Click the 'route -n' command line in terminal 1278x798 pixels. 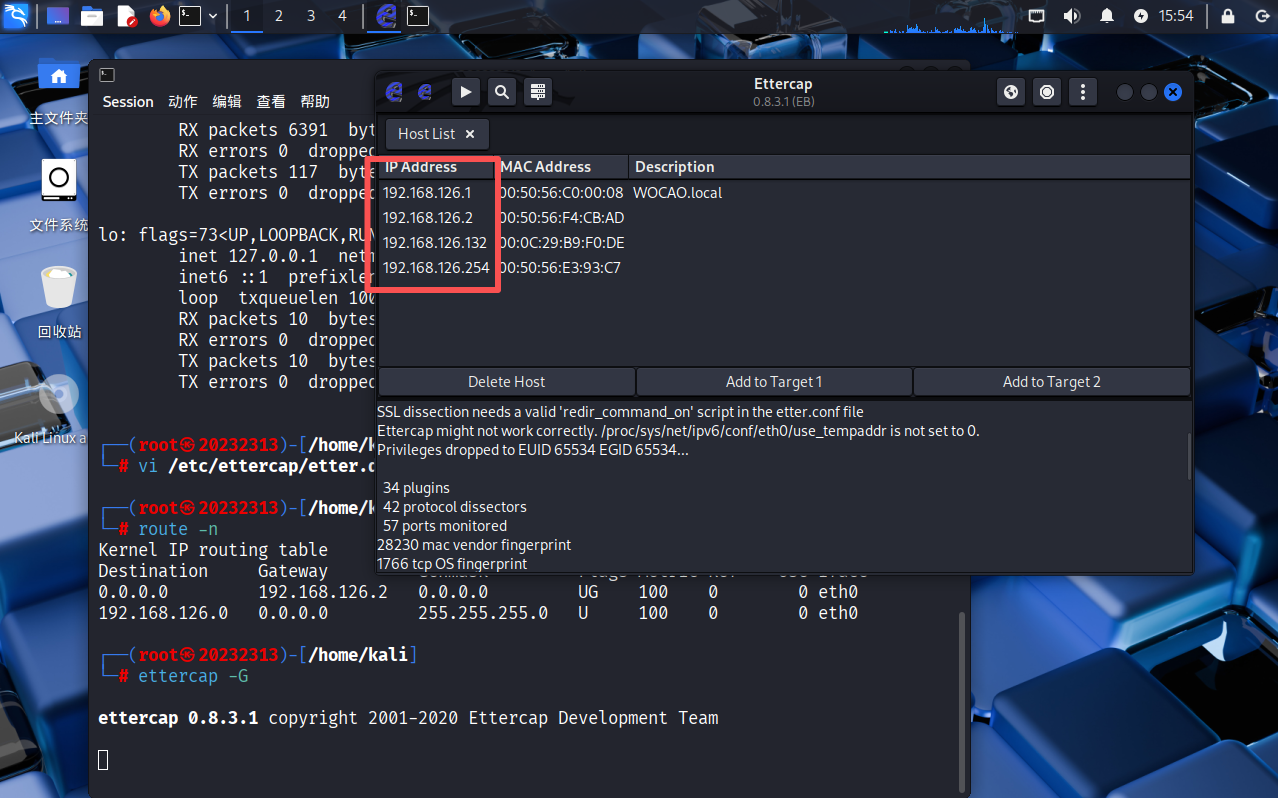[x=178, y=529]
